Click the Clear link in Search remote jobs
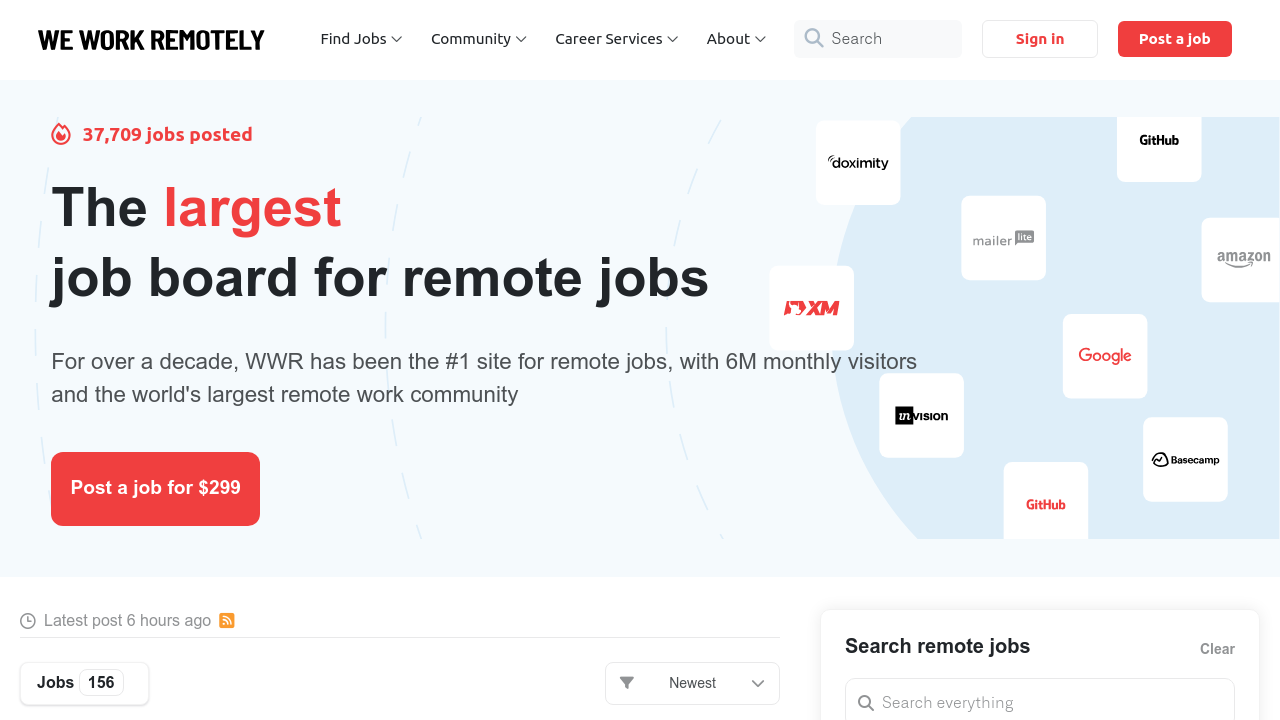 1217,648
